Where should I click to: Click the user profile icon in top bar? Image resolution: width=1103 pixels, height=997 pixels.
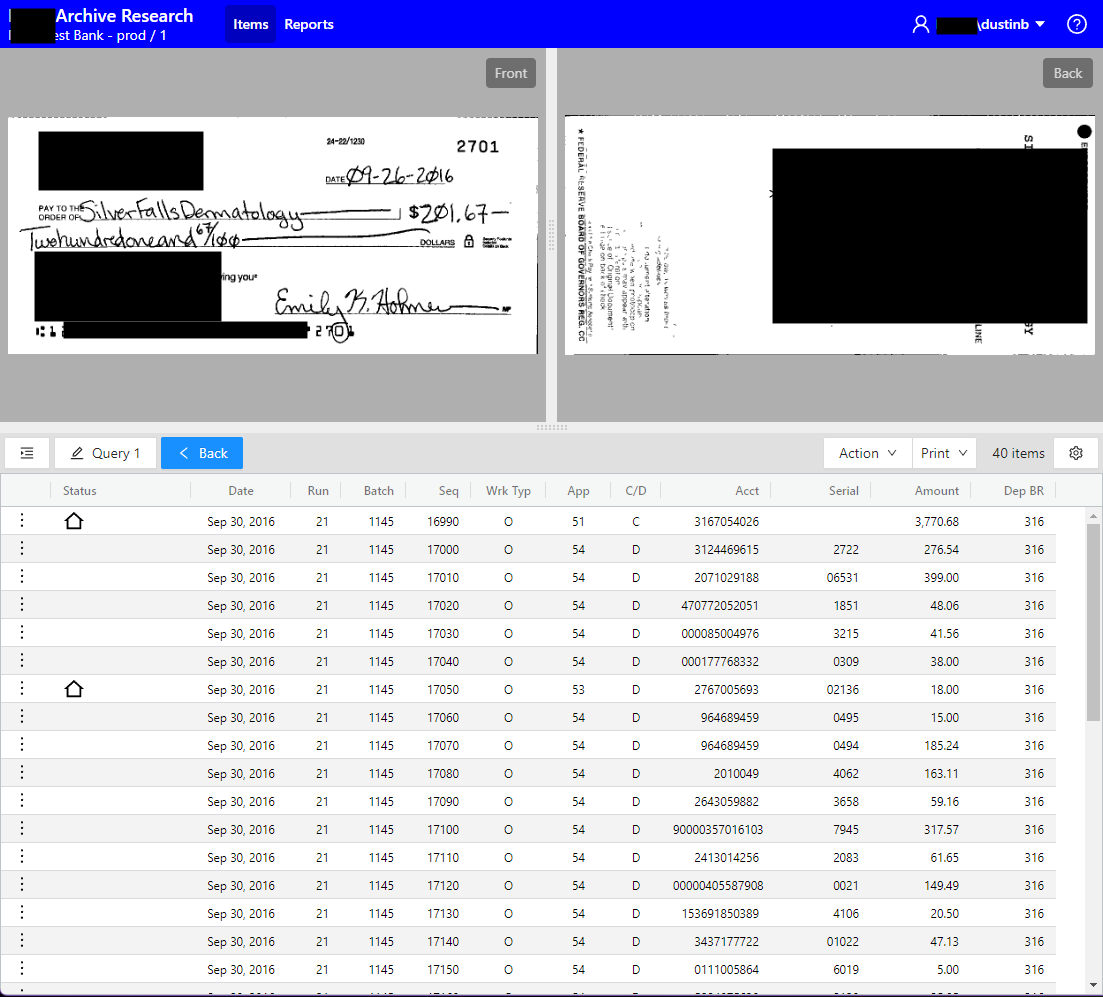click(920, 23)
